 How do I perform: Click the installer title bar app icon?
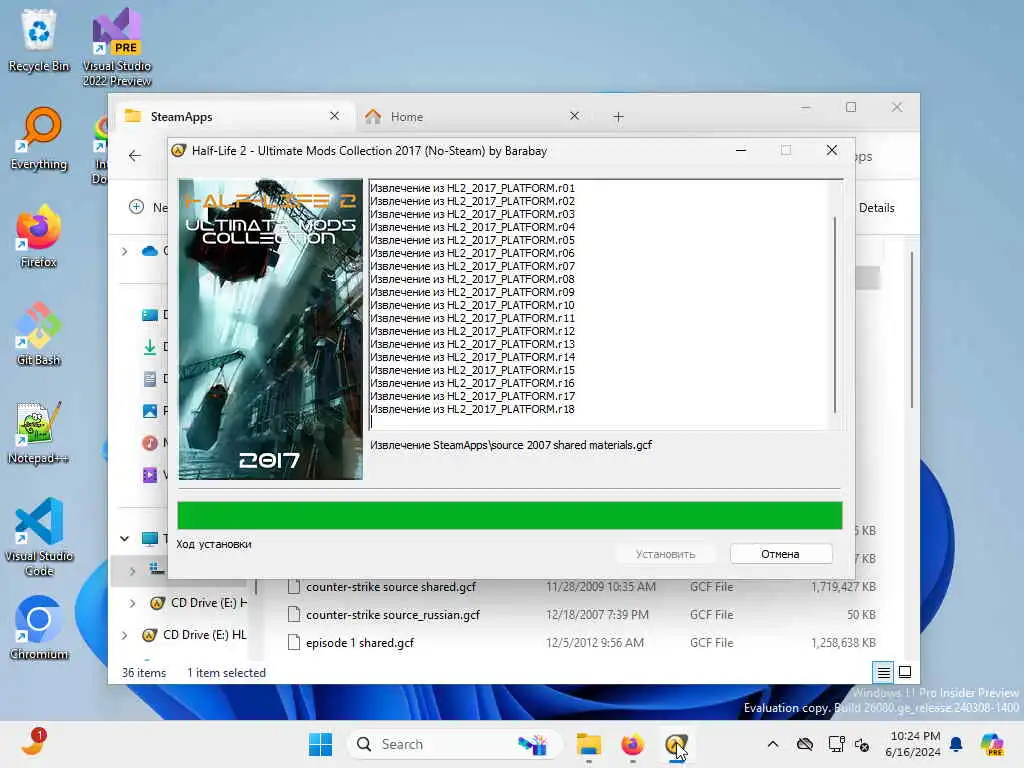tap(178, 151)
